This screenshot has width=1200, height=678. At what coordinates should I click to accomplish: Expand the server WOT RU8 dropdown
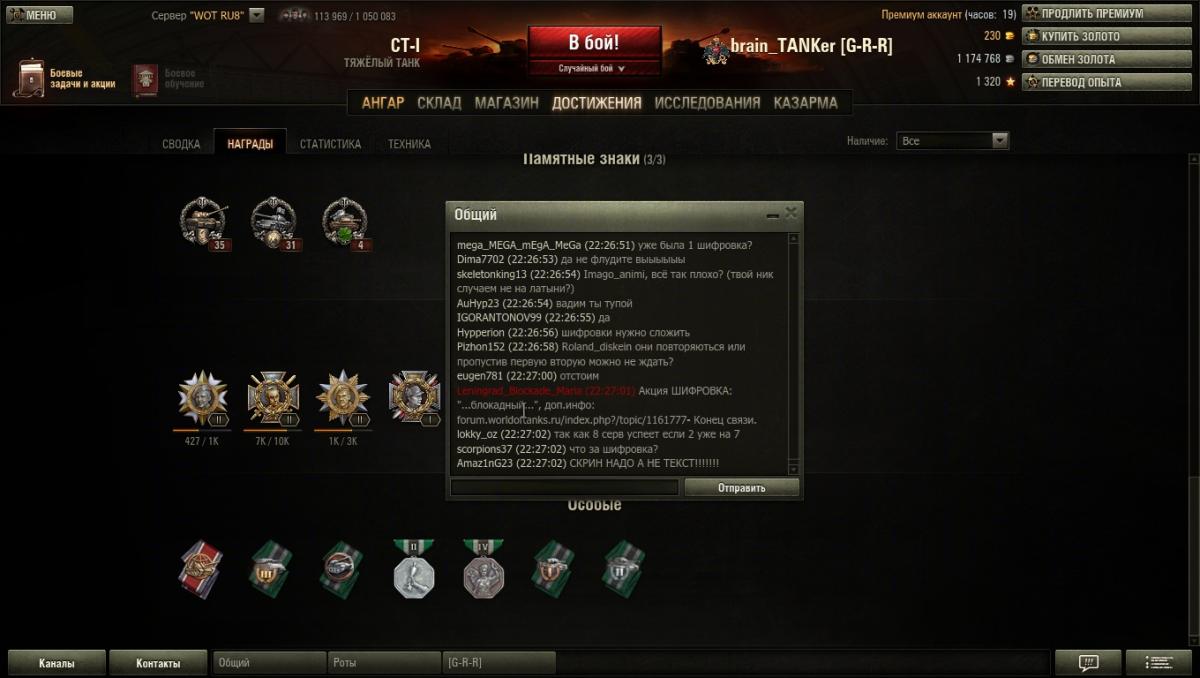(x=257, y=15)
